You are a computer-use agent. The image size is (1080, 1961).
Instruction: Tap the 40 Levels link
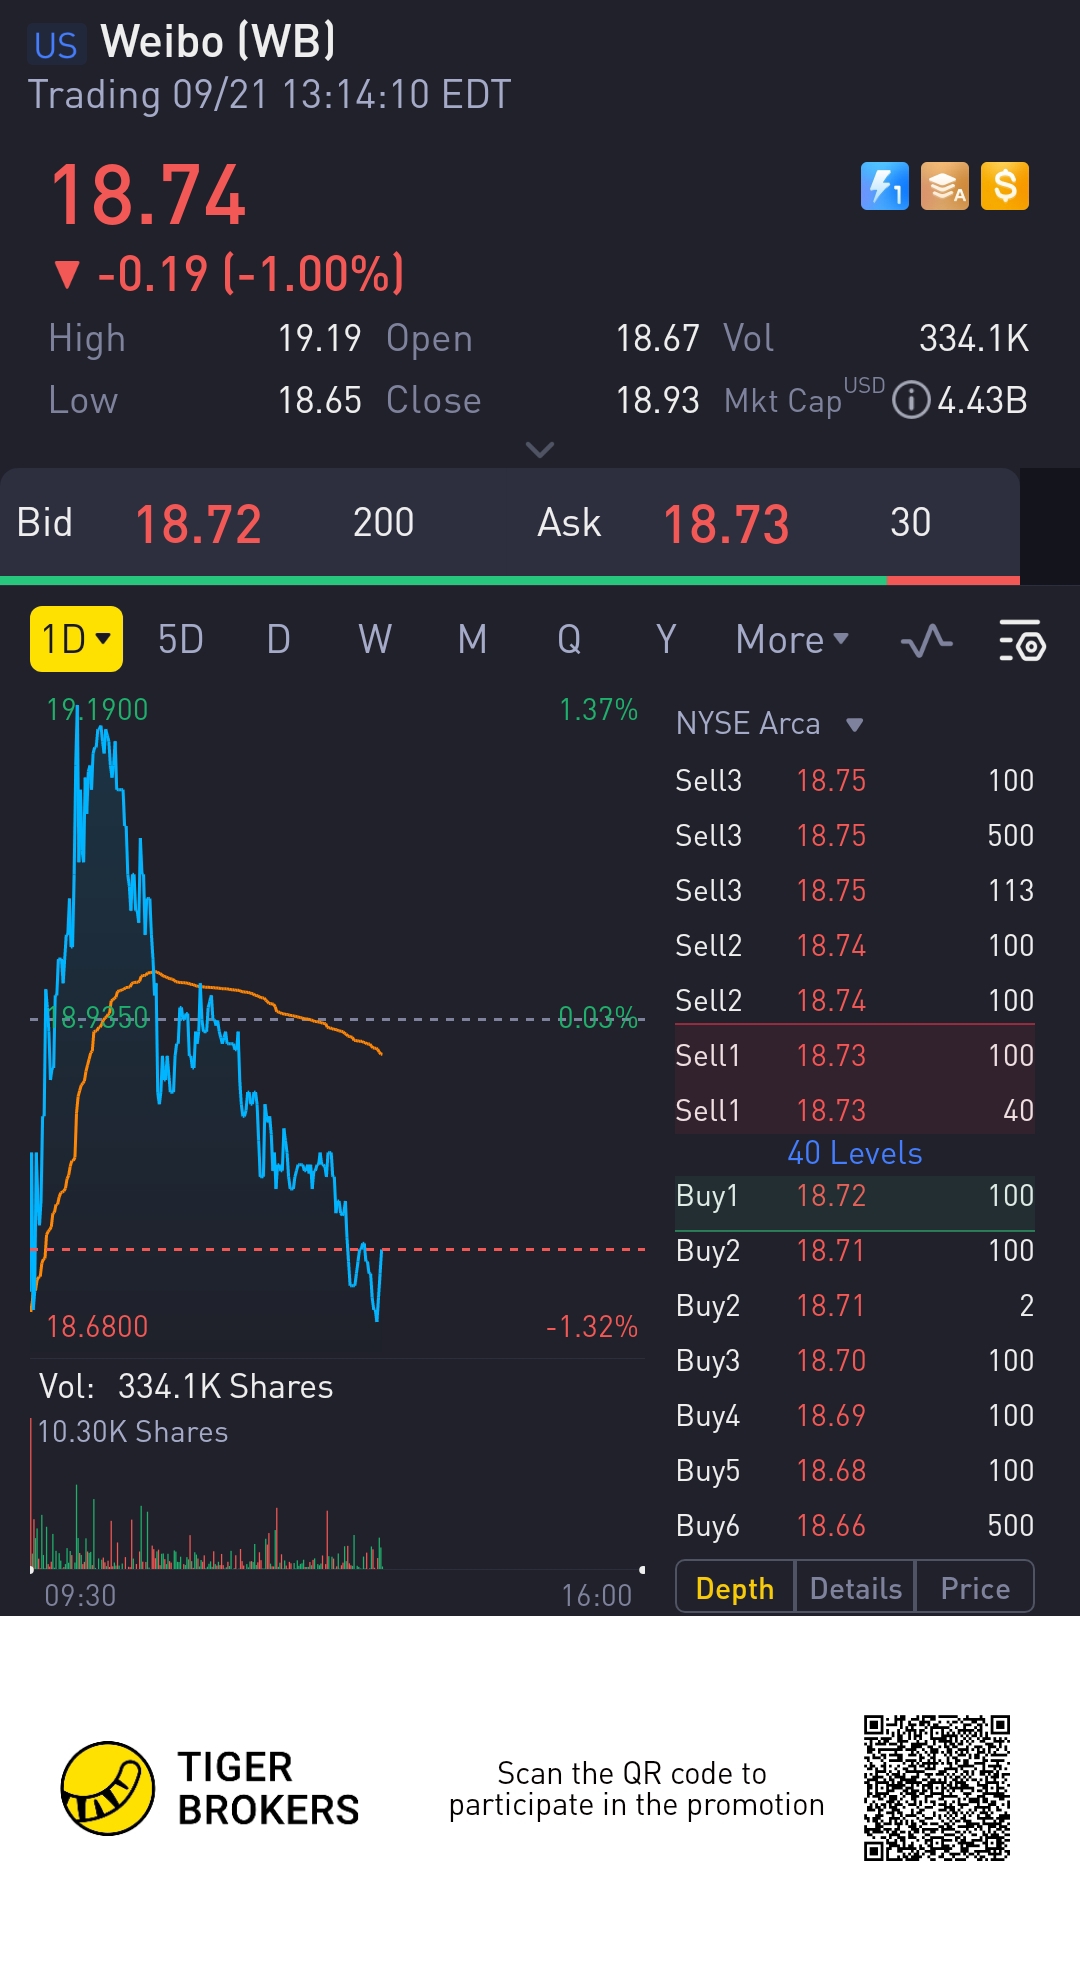tap(855, 1153)
